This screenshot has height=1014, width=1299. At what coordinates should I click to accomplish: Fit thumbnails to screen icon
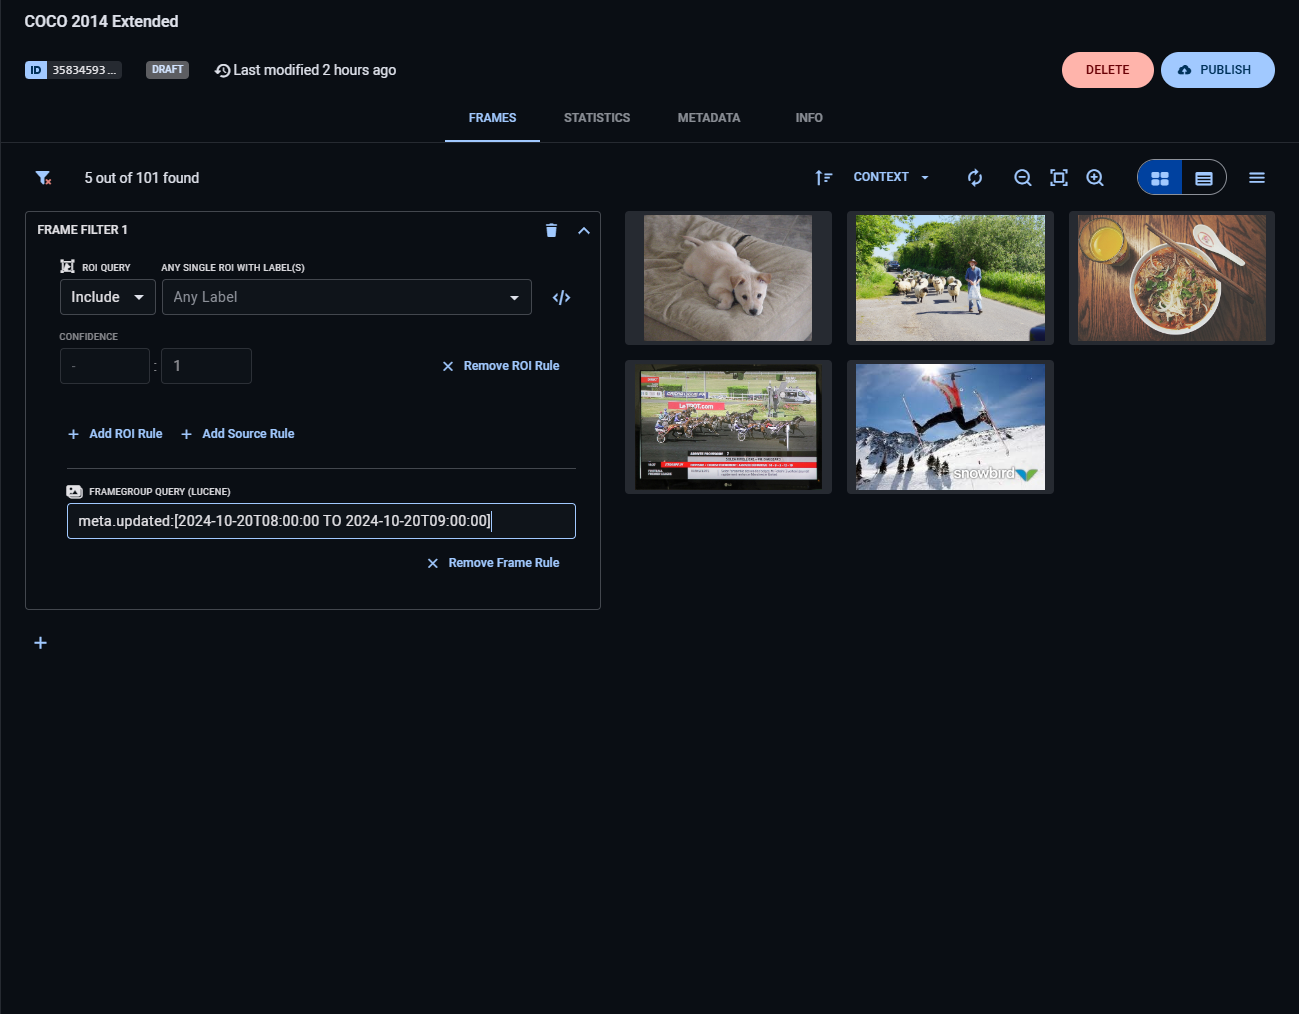tap(1059, 178)
